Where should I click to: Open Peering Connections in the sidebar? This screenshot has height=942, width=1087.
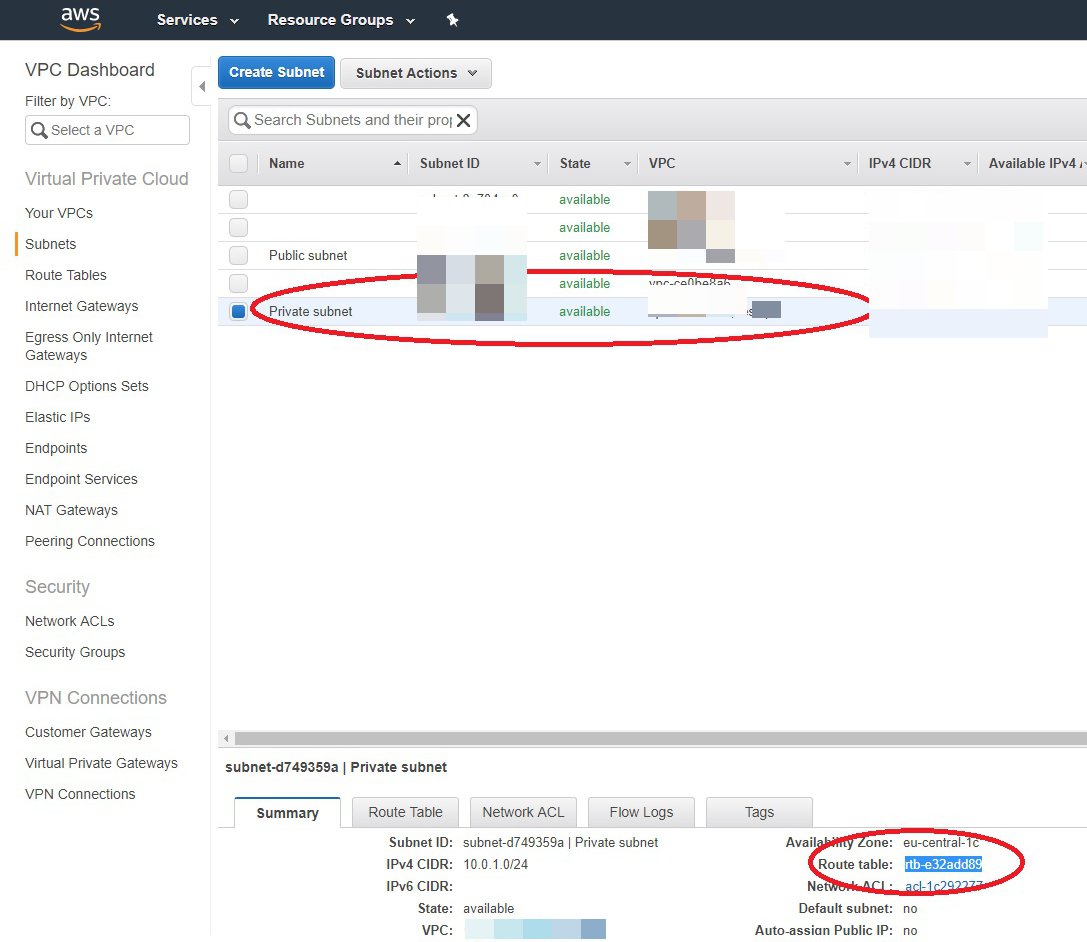point(90,541)
